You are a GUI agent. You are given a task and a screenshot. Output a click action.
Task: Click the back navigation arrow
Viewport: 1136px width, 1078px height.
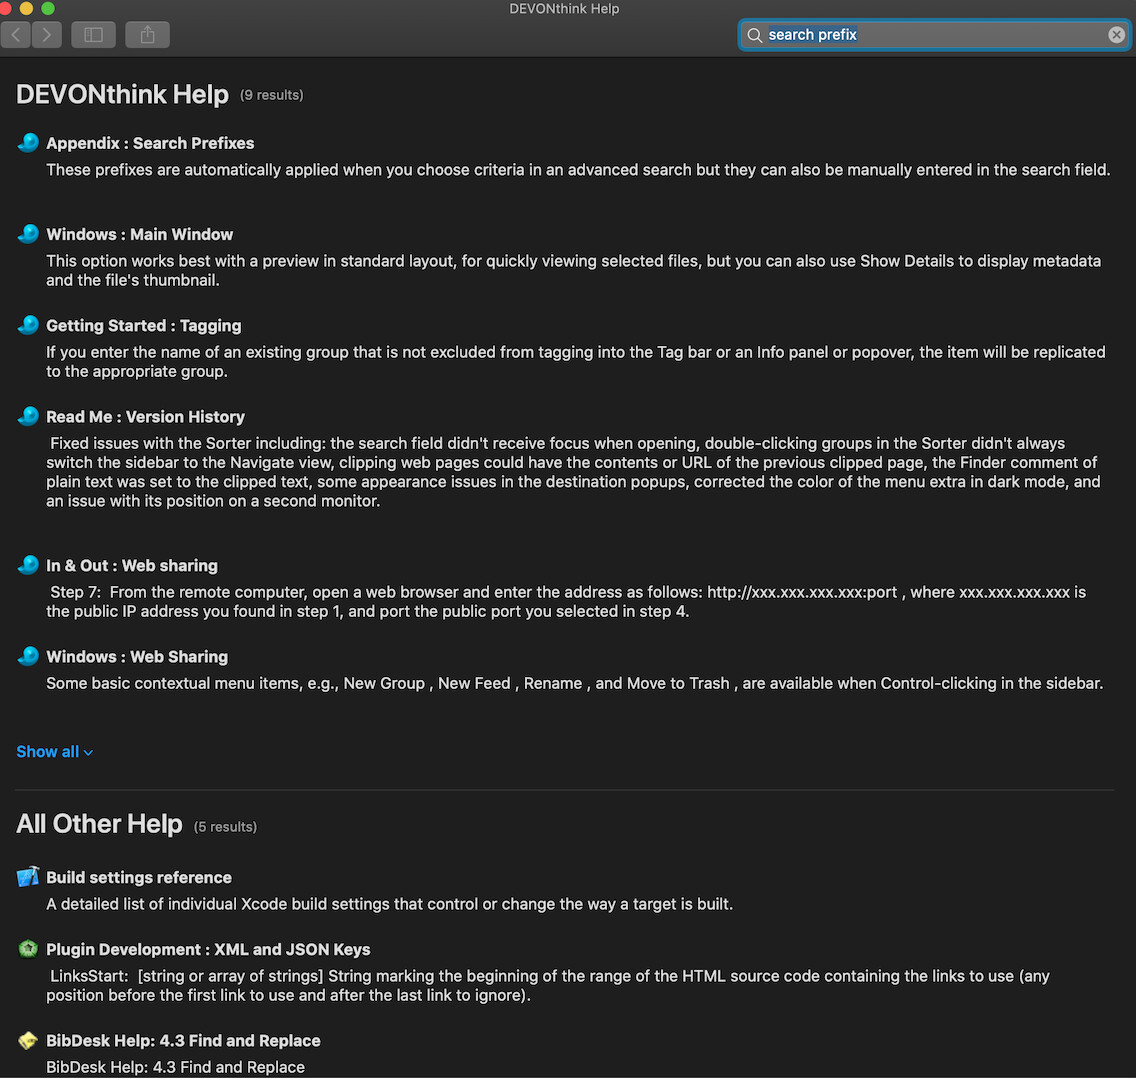pos(16,35)
